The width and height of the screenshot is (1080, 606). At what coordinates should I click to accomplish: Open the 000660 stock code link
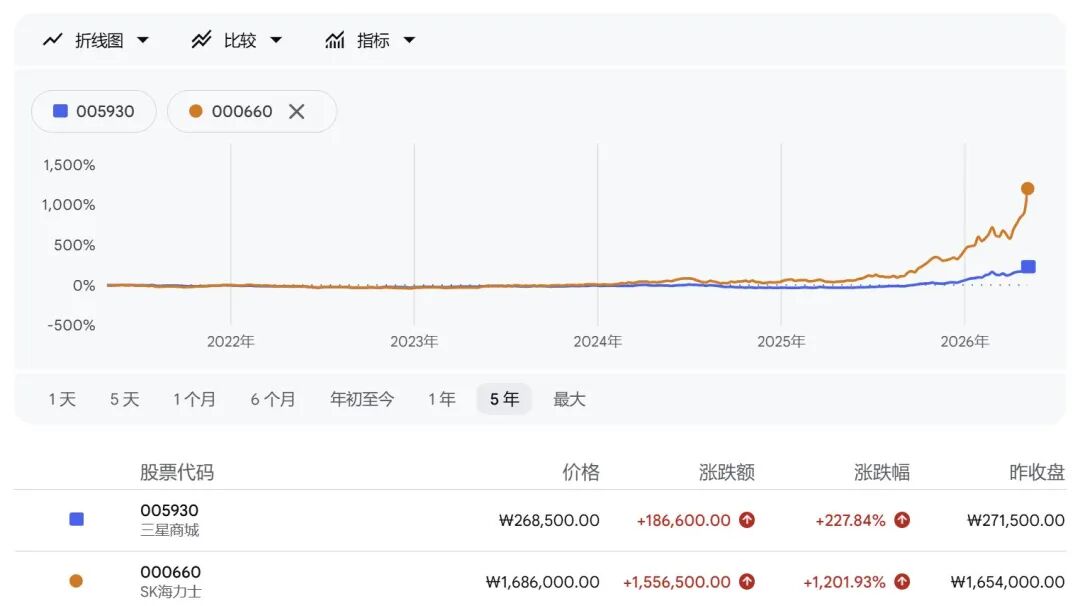pyautogui.click(x=171, y=572)
